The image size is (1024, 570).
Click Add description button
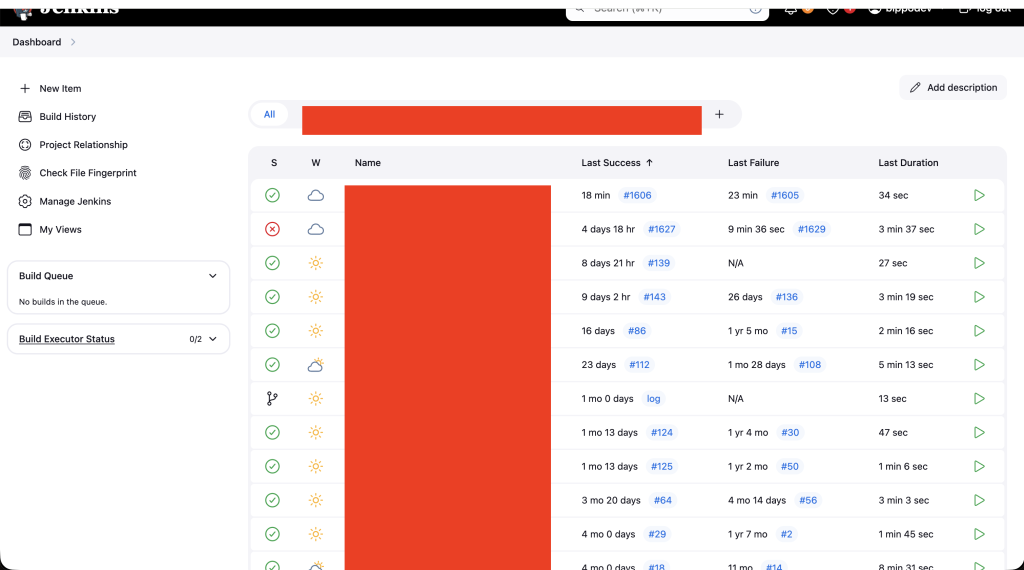coord(953,87)
